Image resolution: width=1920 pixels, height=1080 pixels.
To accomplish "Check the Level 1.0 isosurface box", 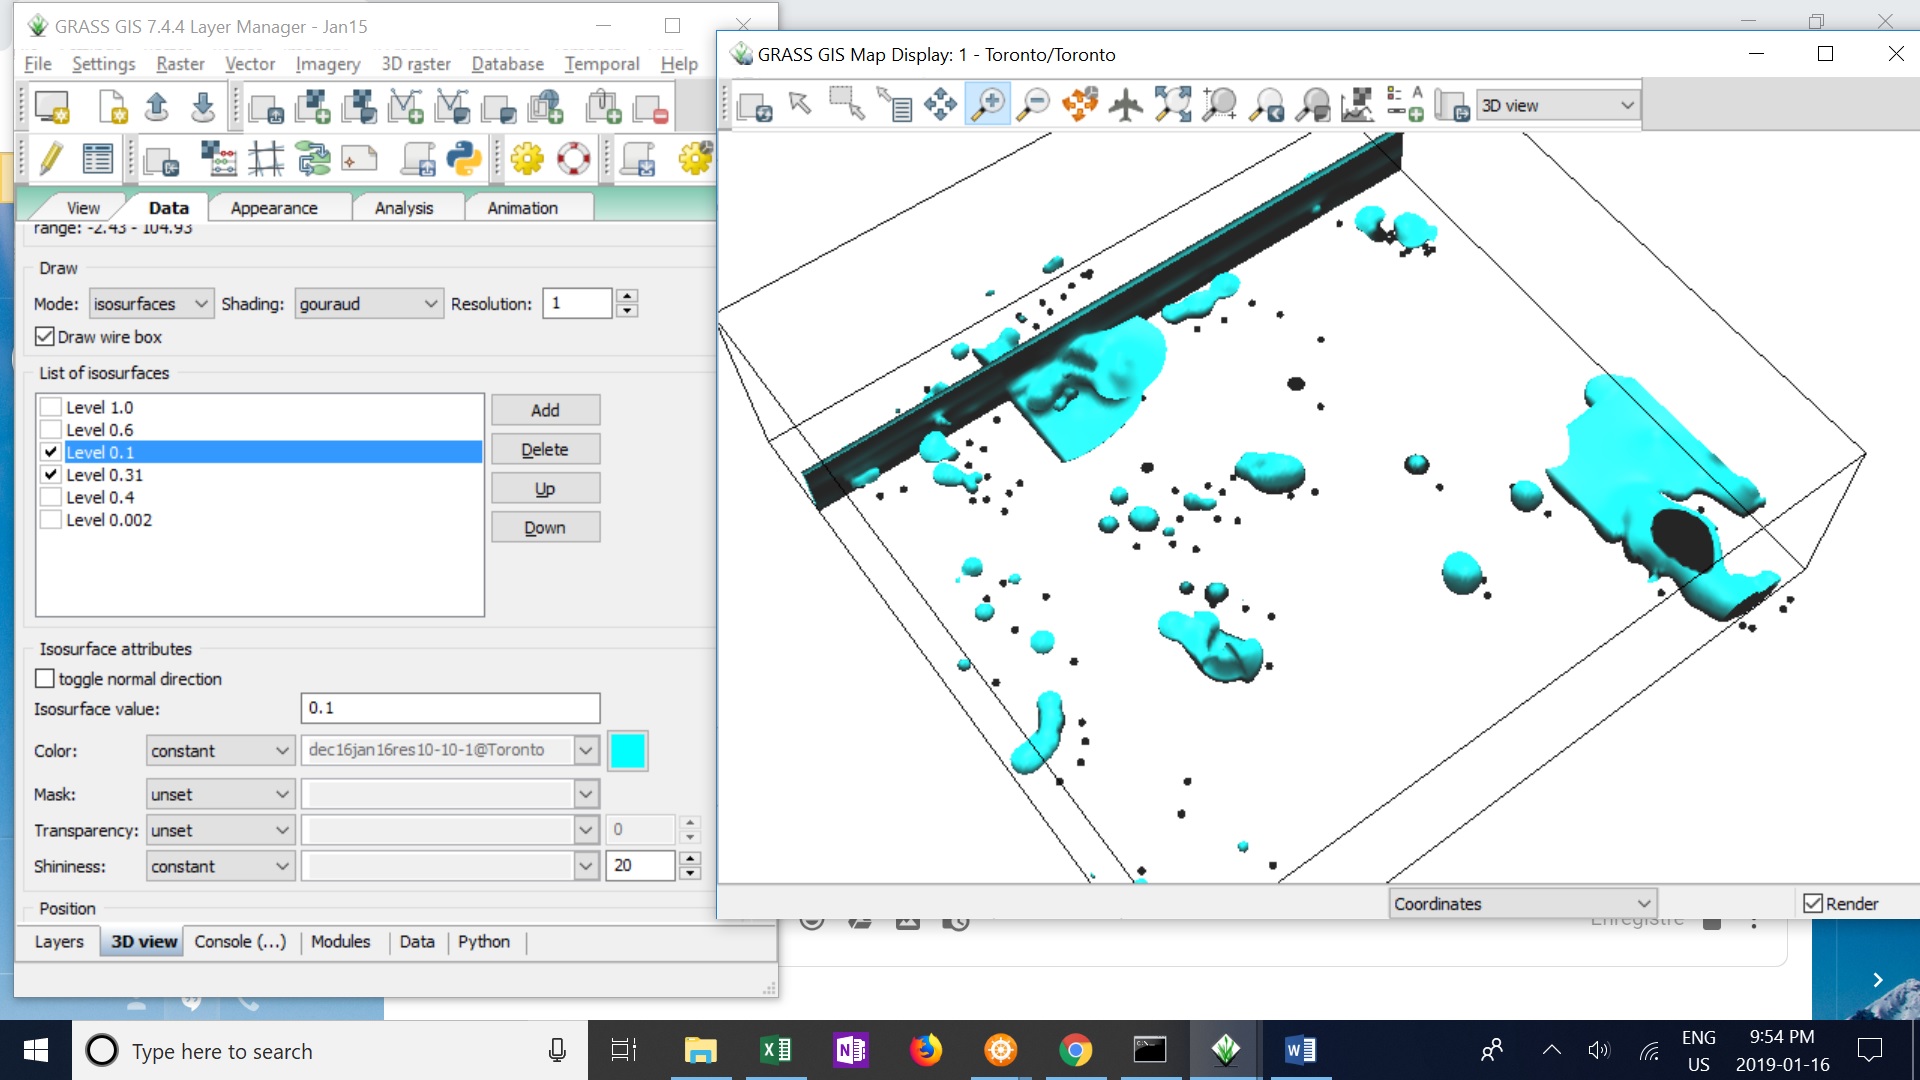I will point(50,407).
